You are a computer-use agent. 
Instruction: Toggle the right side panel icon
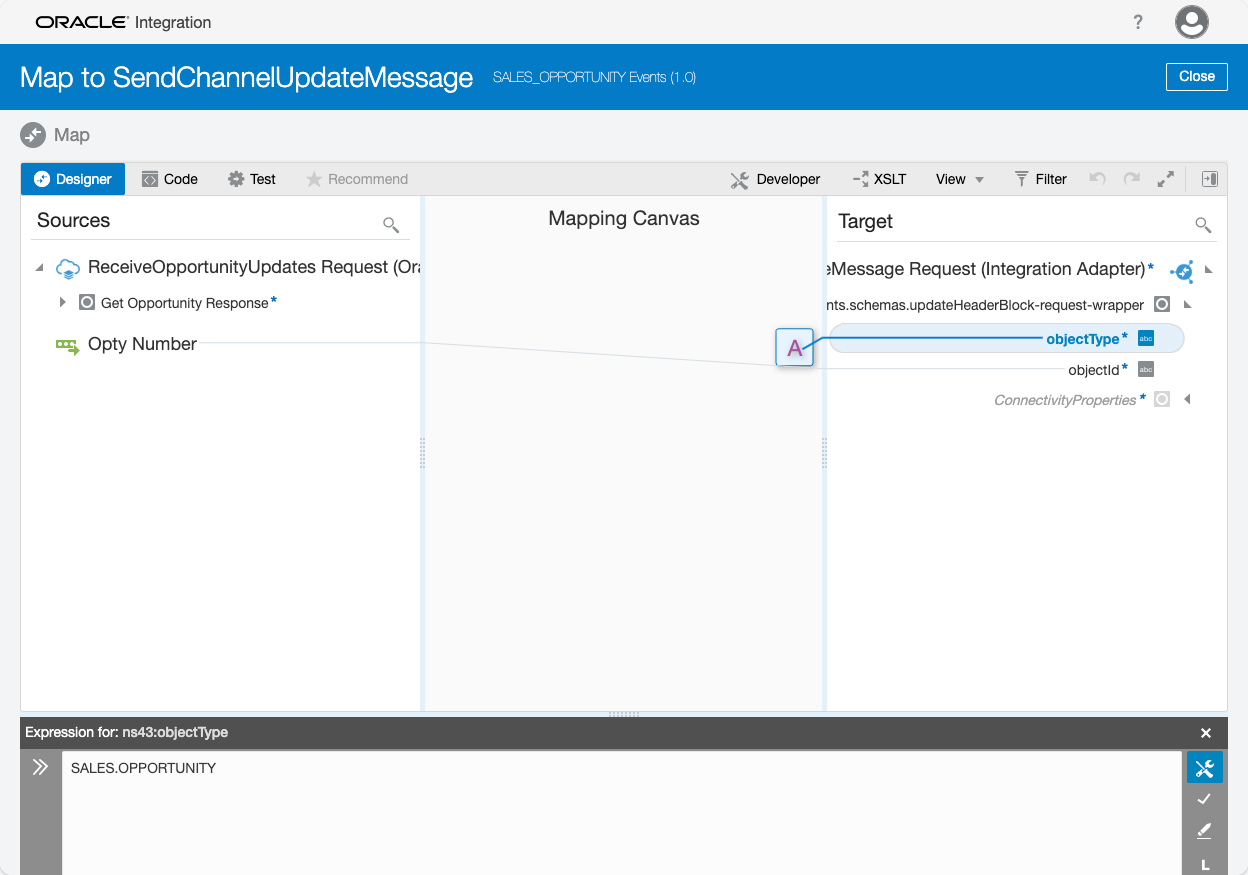(x=1208, y=179)
